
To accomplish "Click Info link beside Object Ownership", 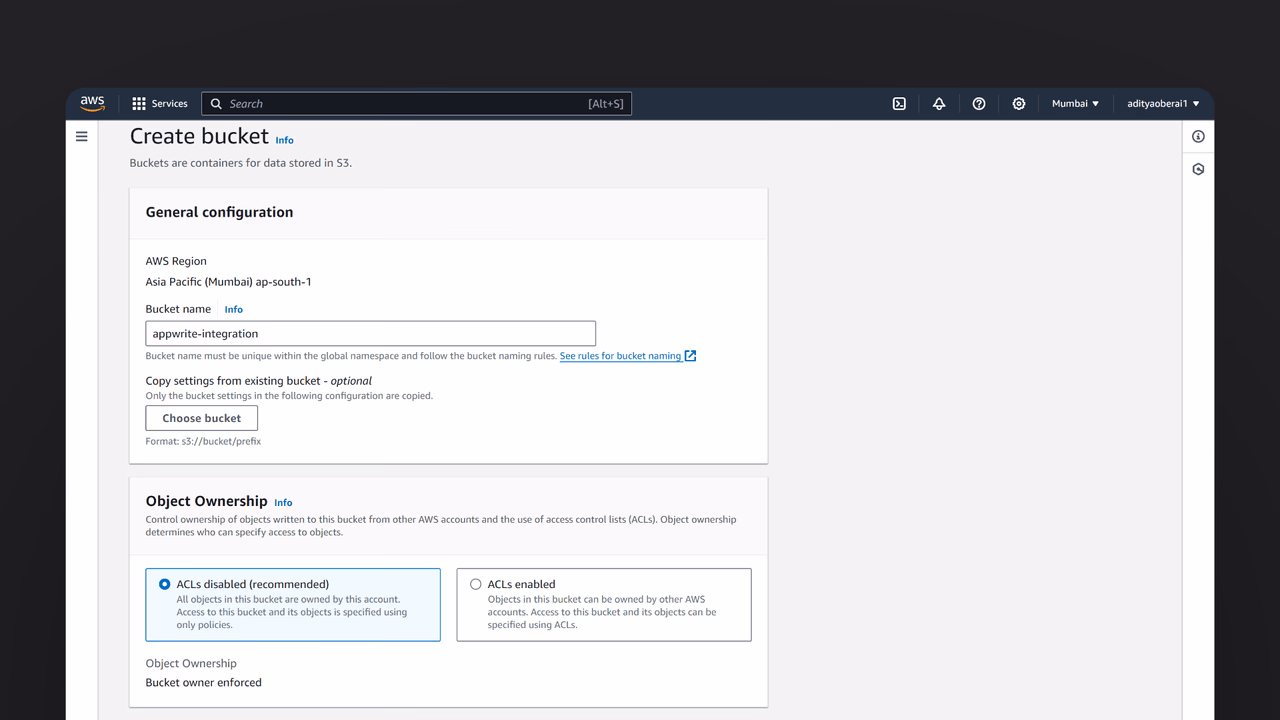I will point(283,502).
